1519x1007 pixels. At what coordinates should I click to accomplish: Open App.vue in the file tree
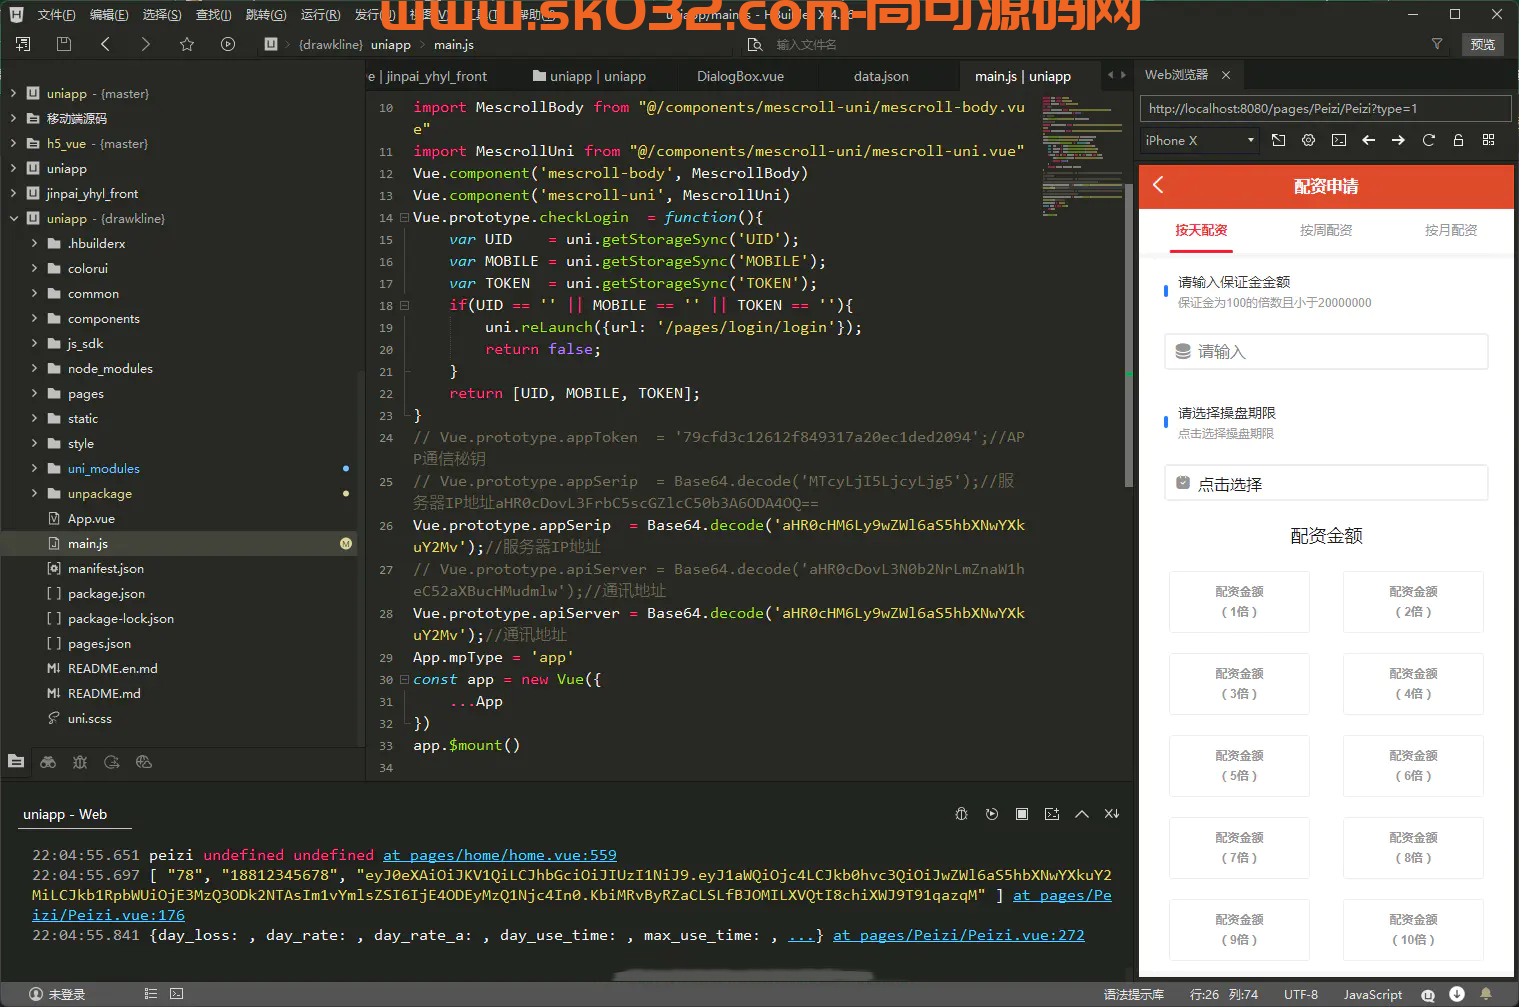coord(91,518)
